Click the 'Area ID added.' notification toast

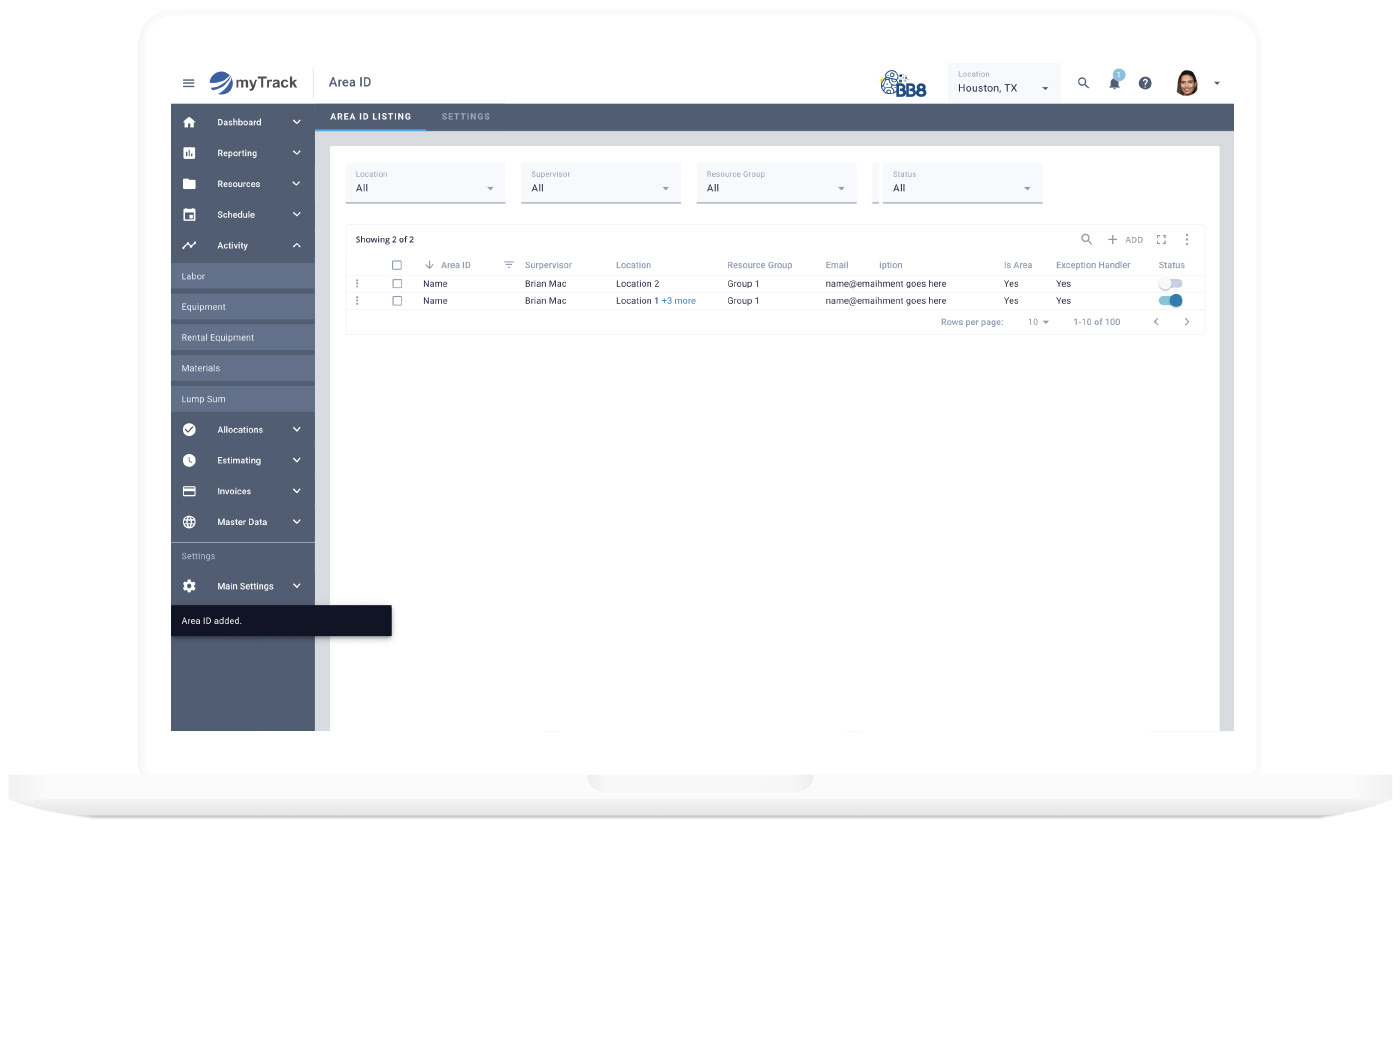tap(281, 621)
